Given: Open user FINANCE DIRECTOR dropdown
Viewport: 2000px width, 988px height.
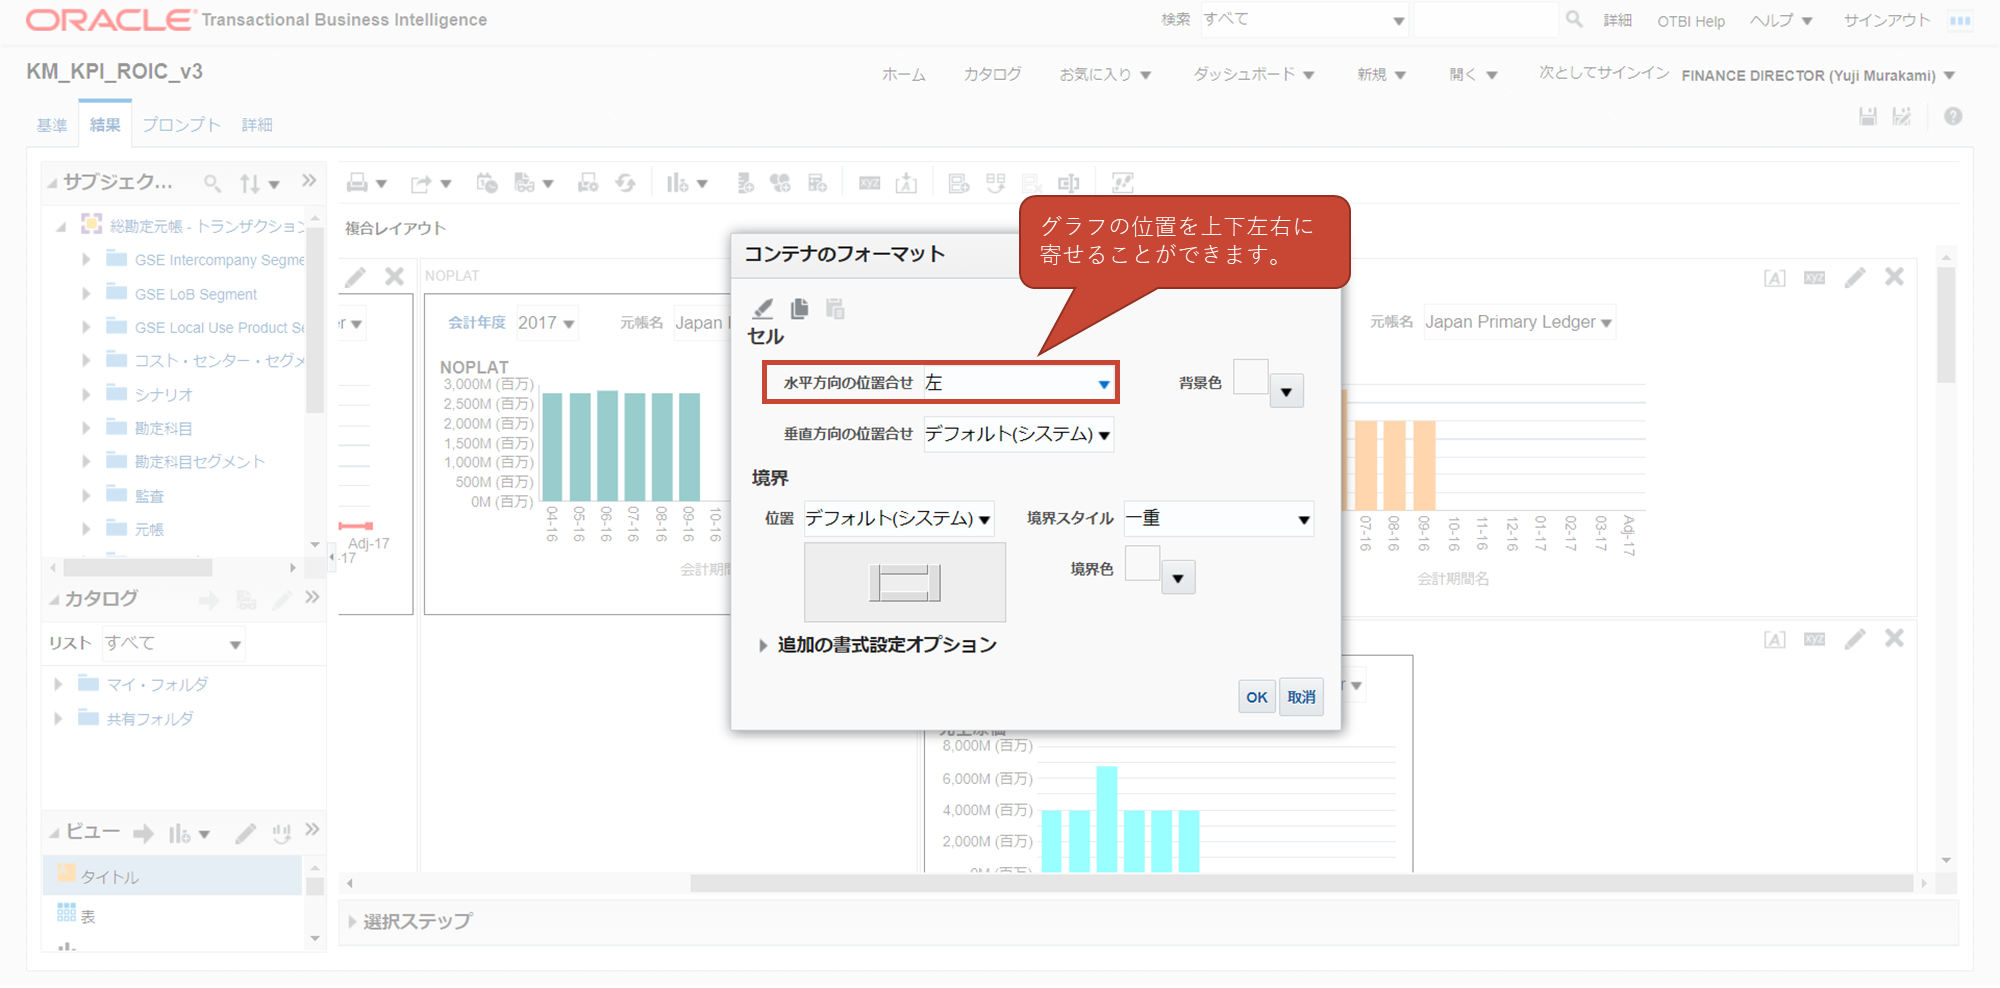Looking at the screenshot, I should [x=1818, y=76].
